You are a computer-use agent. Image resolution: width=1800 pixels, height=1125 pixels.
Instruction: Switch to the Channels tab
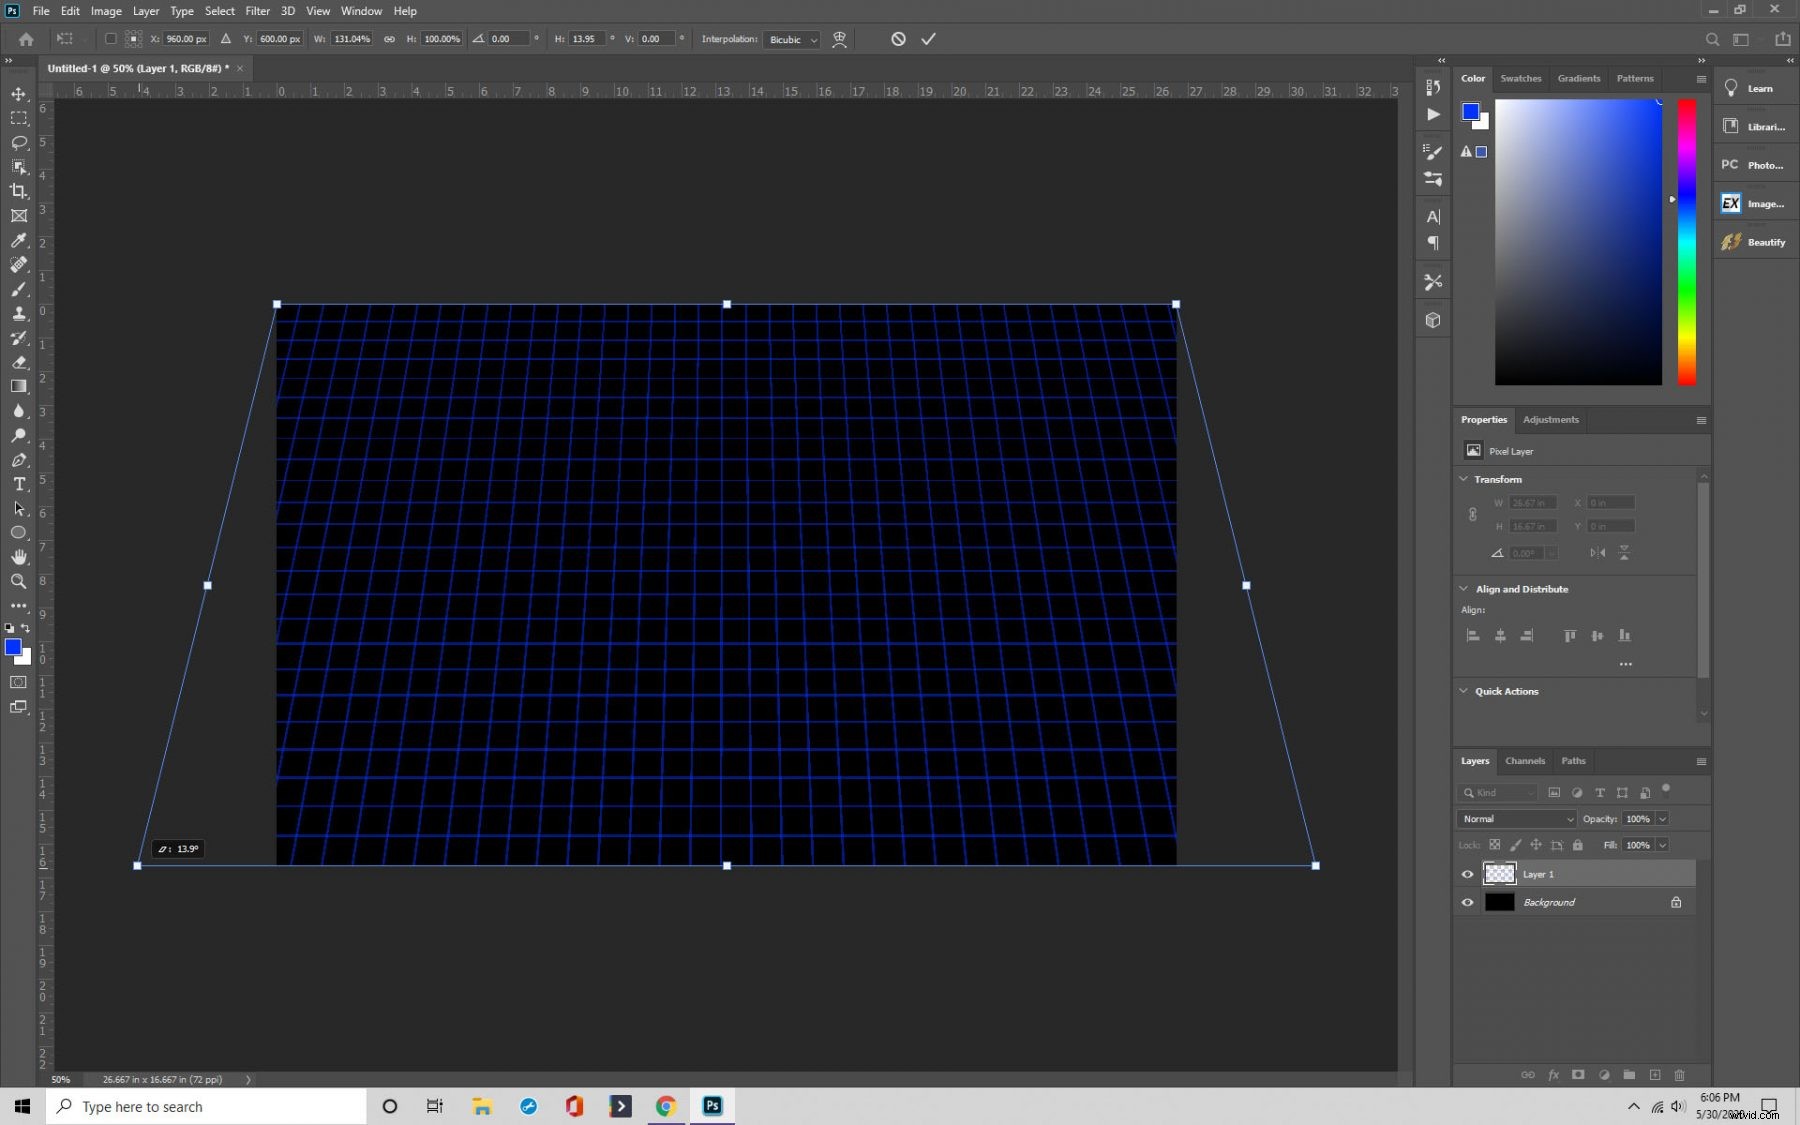[x=1525, y=761]
